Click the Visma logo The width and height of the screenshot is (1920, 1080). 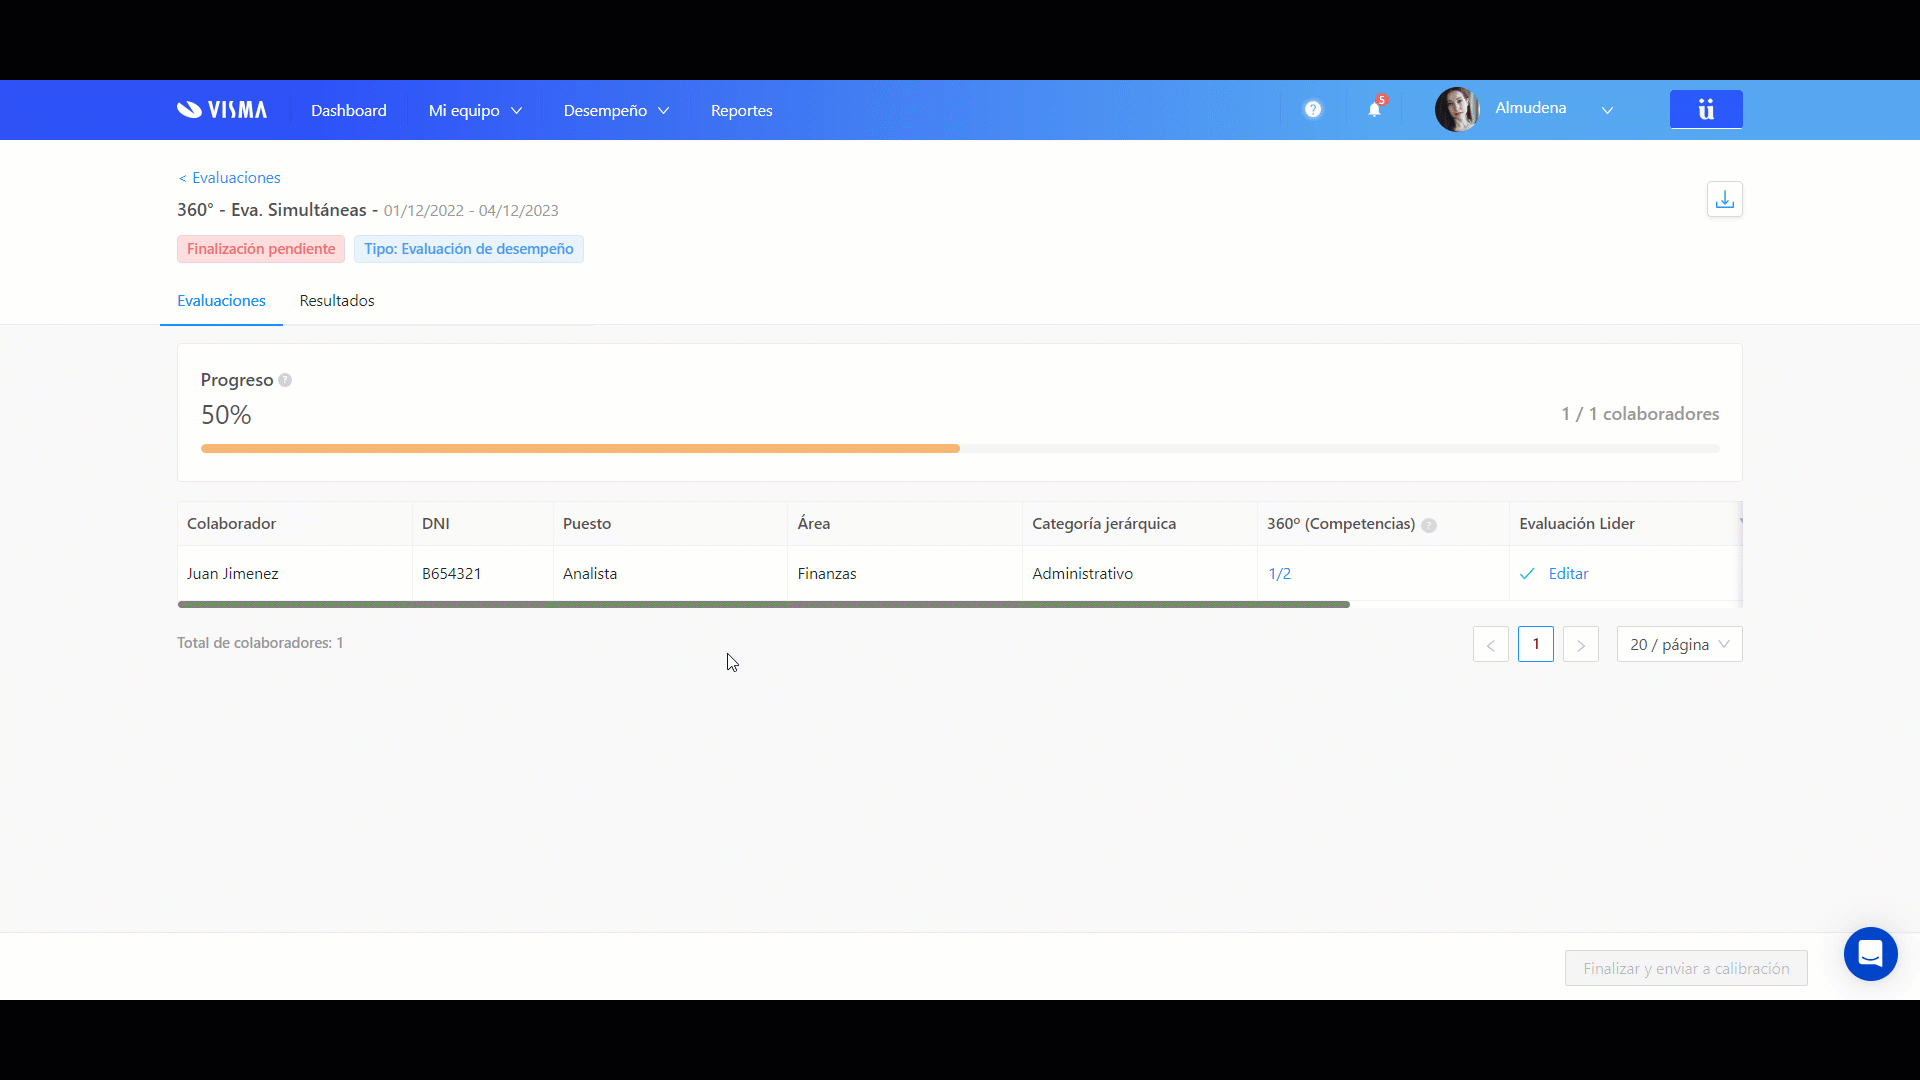[x=222, y=110]
